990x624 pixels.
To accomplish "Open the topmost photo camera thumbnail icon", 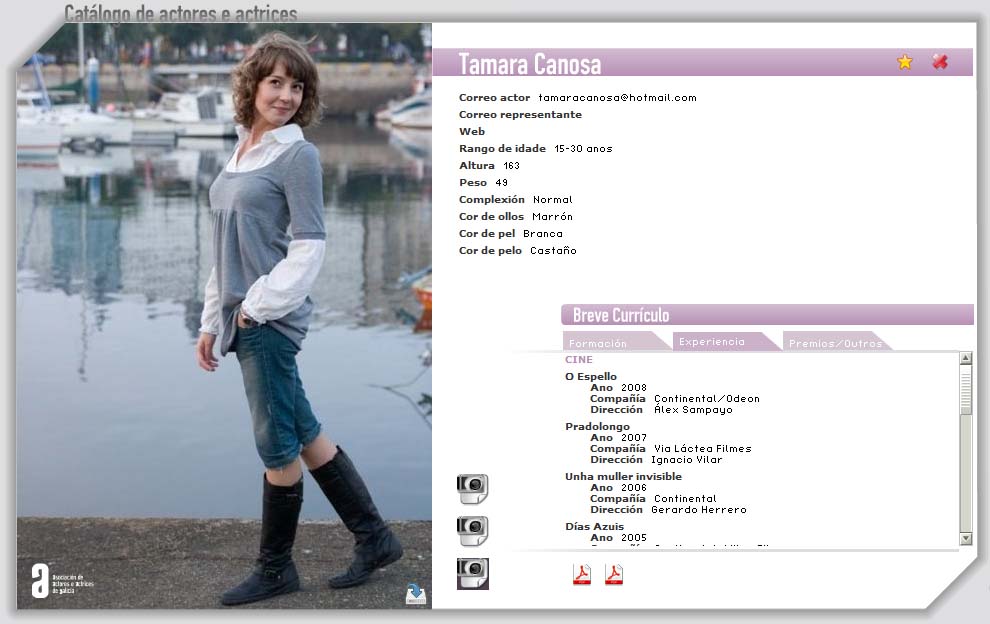I will point(472,489).
